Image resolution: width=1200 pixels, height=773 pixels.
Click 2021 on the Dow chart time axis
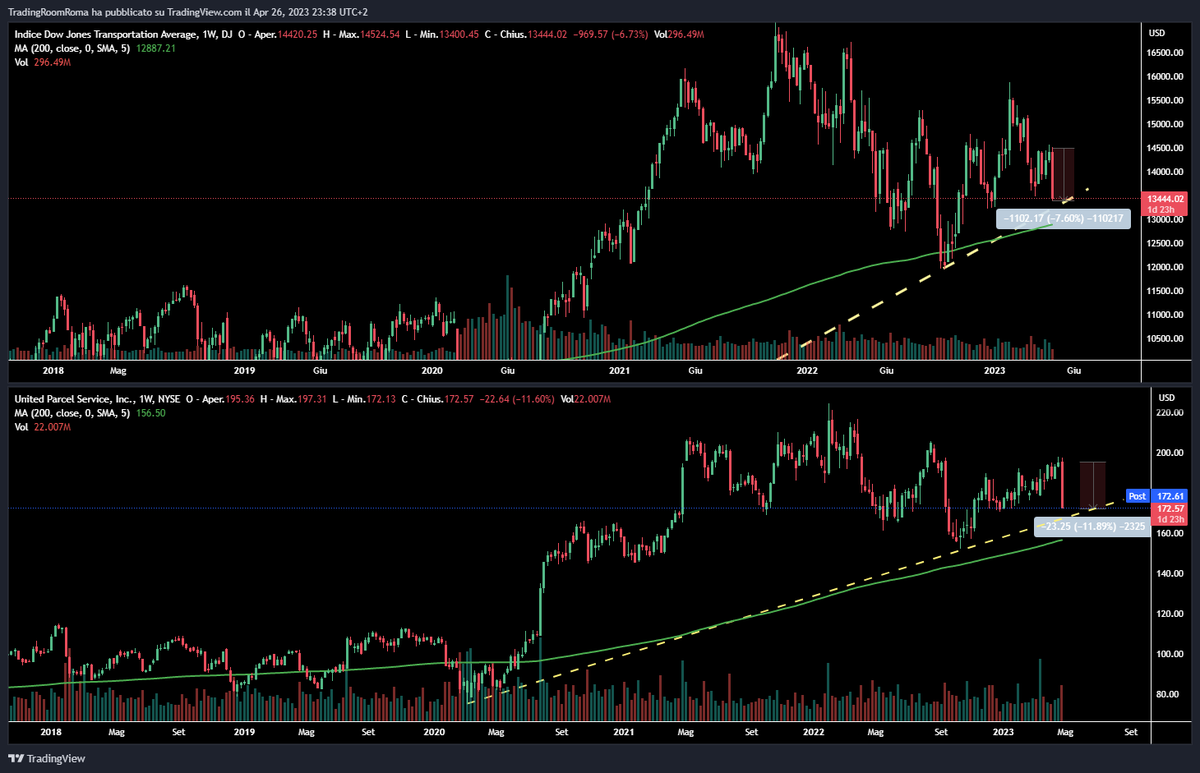(x=620, y=370)
